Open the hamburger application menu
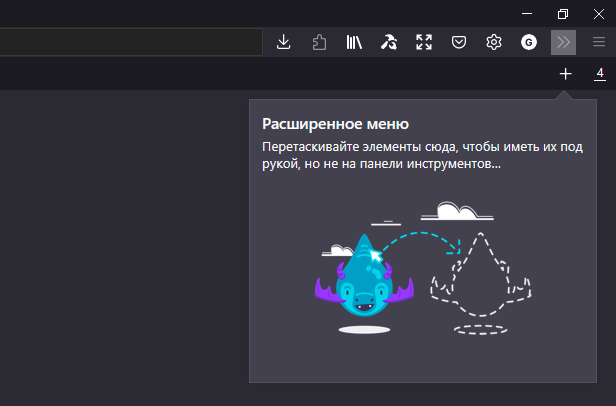 [x=598, y=42]
